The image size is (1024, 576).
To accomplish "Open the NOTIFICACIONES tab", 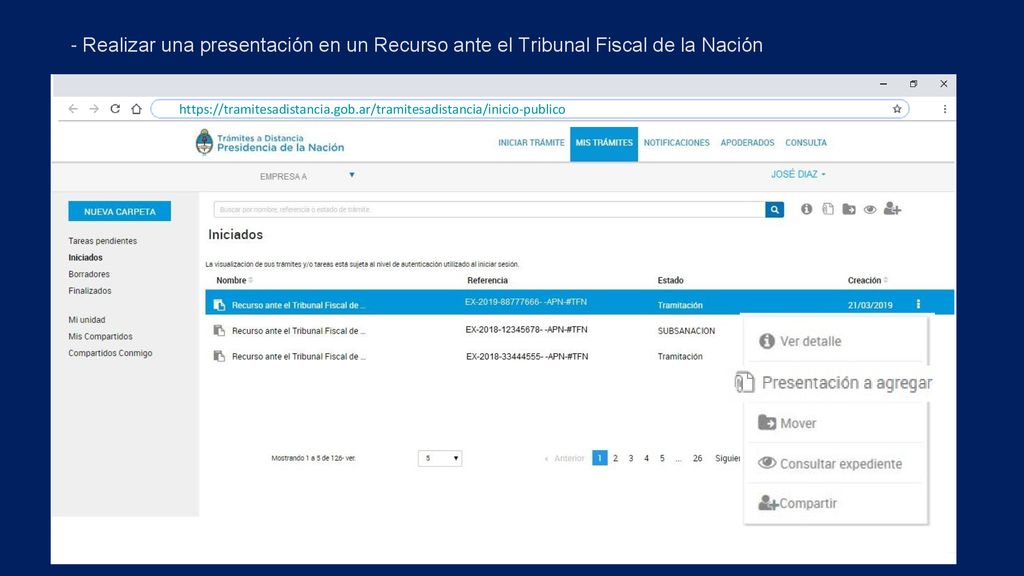I will point(677,142).
